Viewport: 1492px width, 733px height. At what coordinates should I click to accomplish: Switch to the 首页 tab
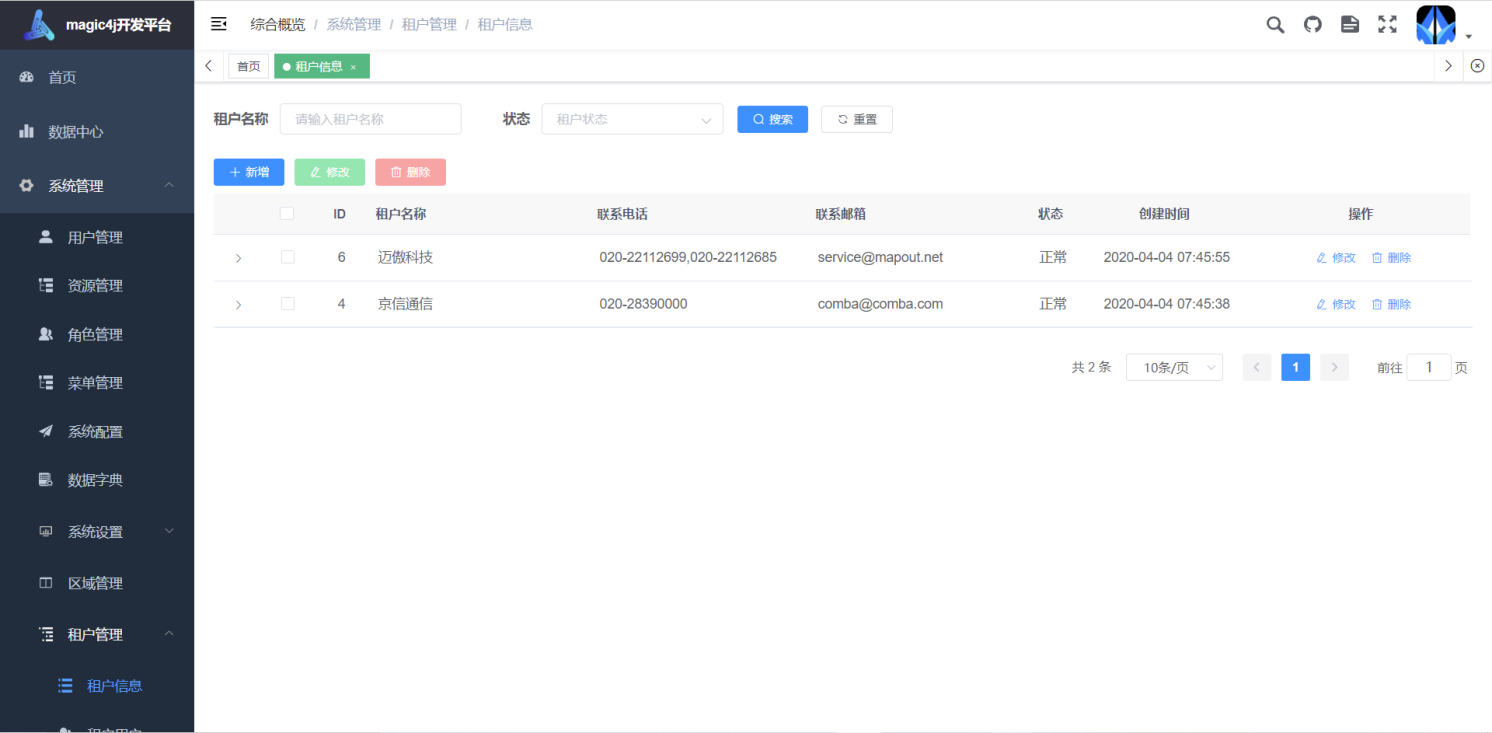[x=248, y=65]
